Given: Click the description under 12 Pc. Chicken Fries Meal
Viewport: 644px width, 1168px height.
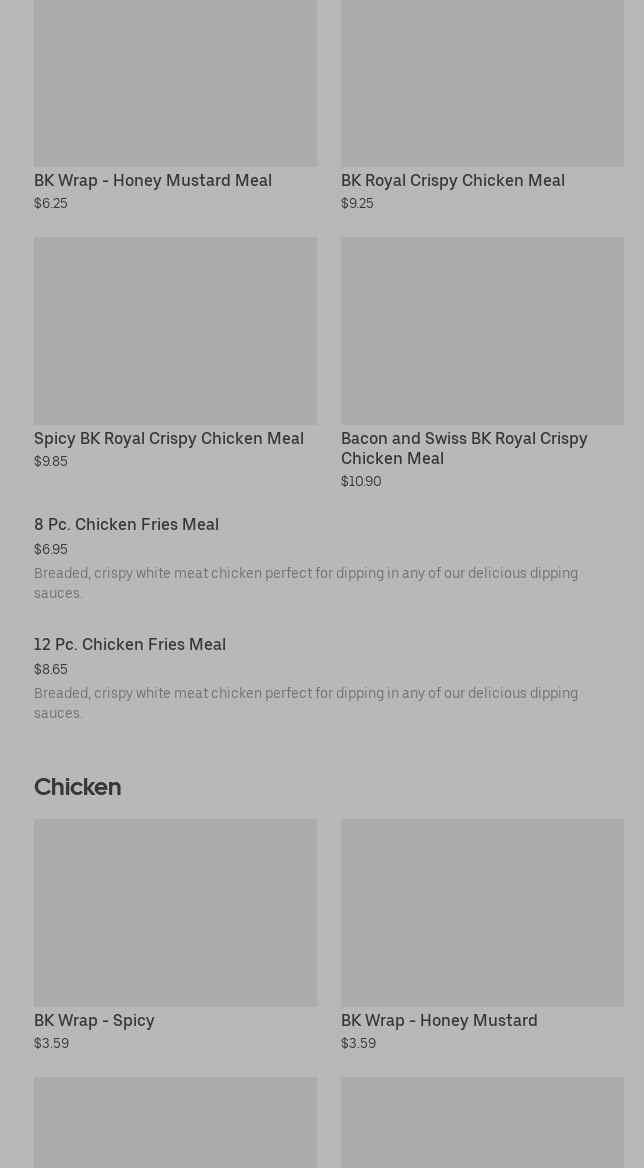Looking at the screenshot, I should pos(306,703).
